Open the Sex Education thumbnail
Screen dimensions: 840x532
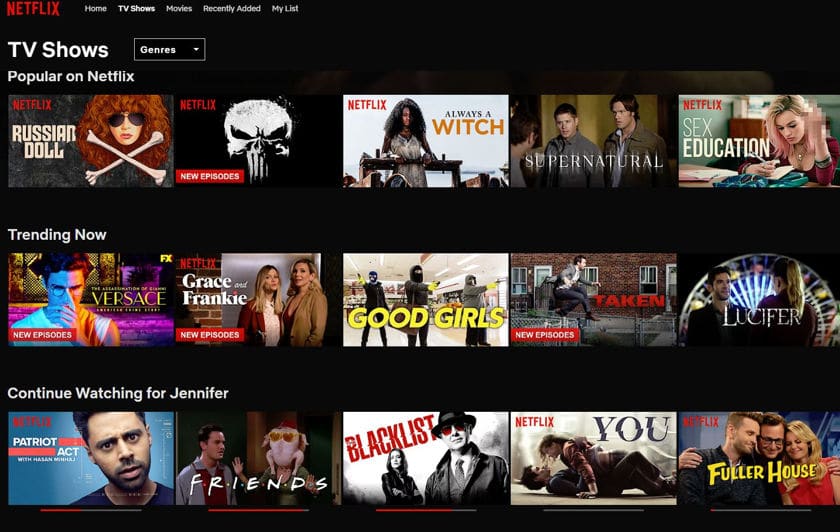tap(759, 141)
